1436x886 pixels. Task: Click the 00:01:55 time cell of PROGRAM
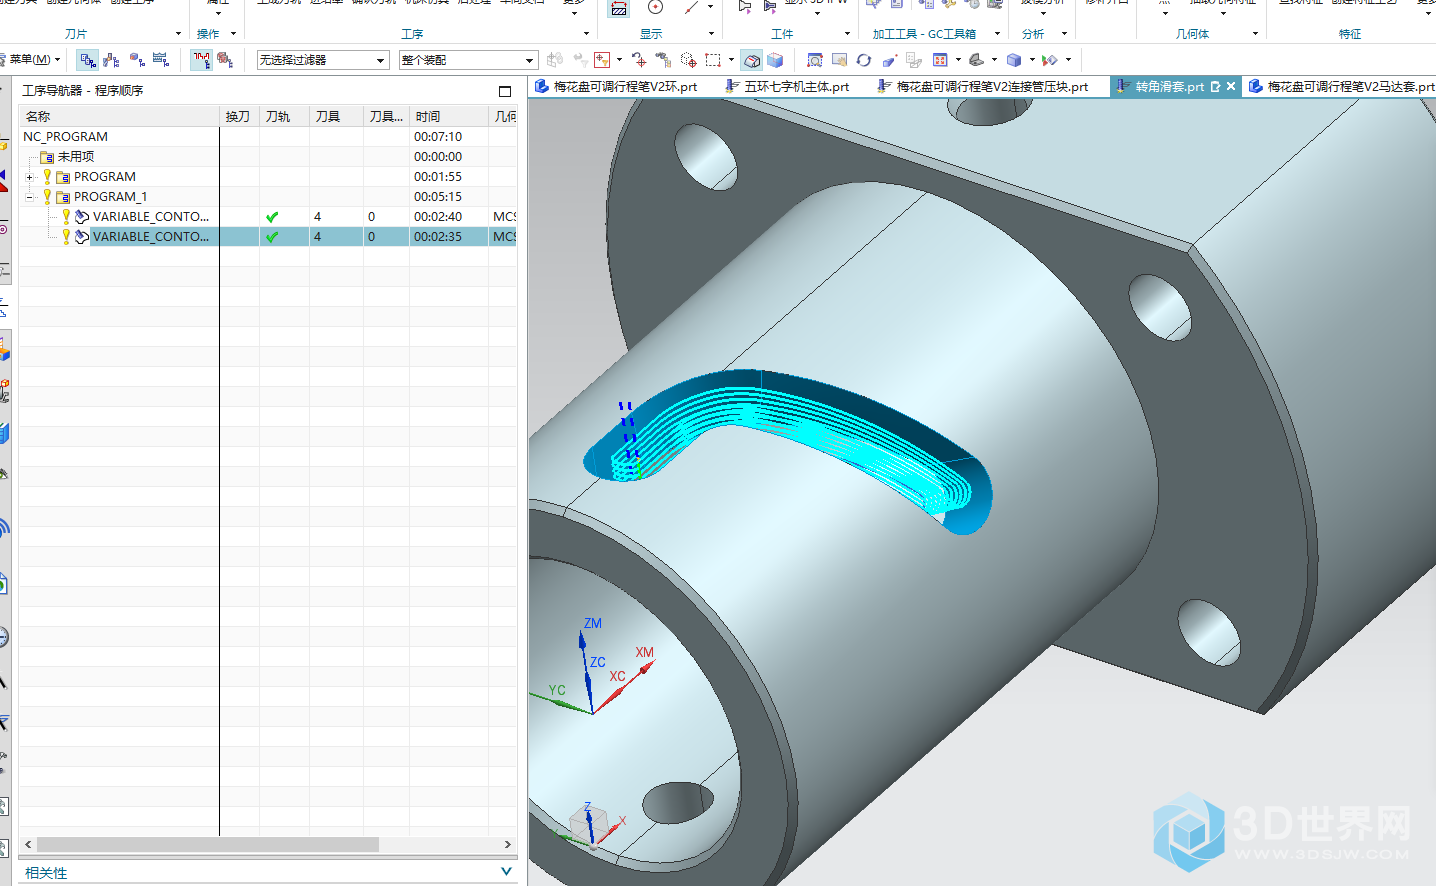click(x=438, y=177)
